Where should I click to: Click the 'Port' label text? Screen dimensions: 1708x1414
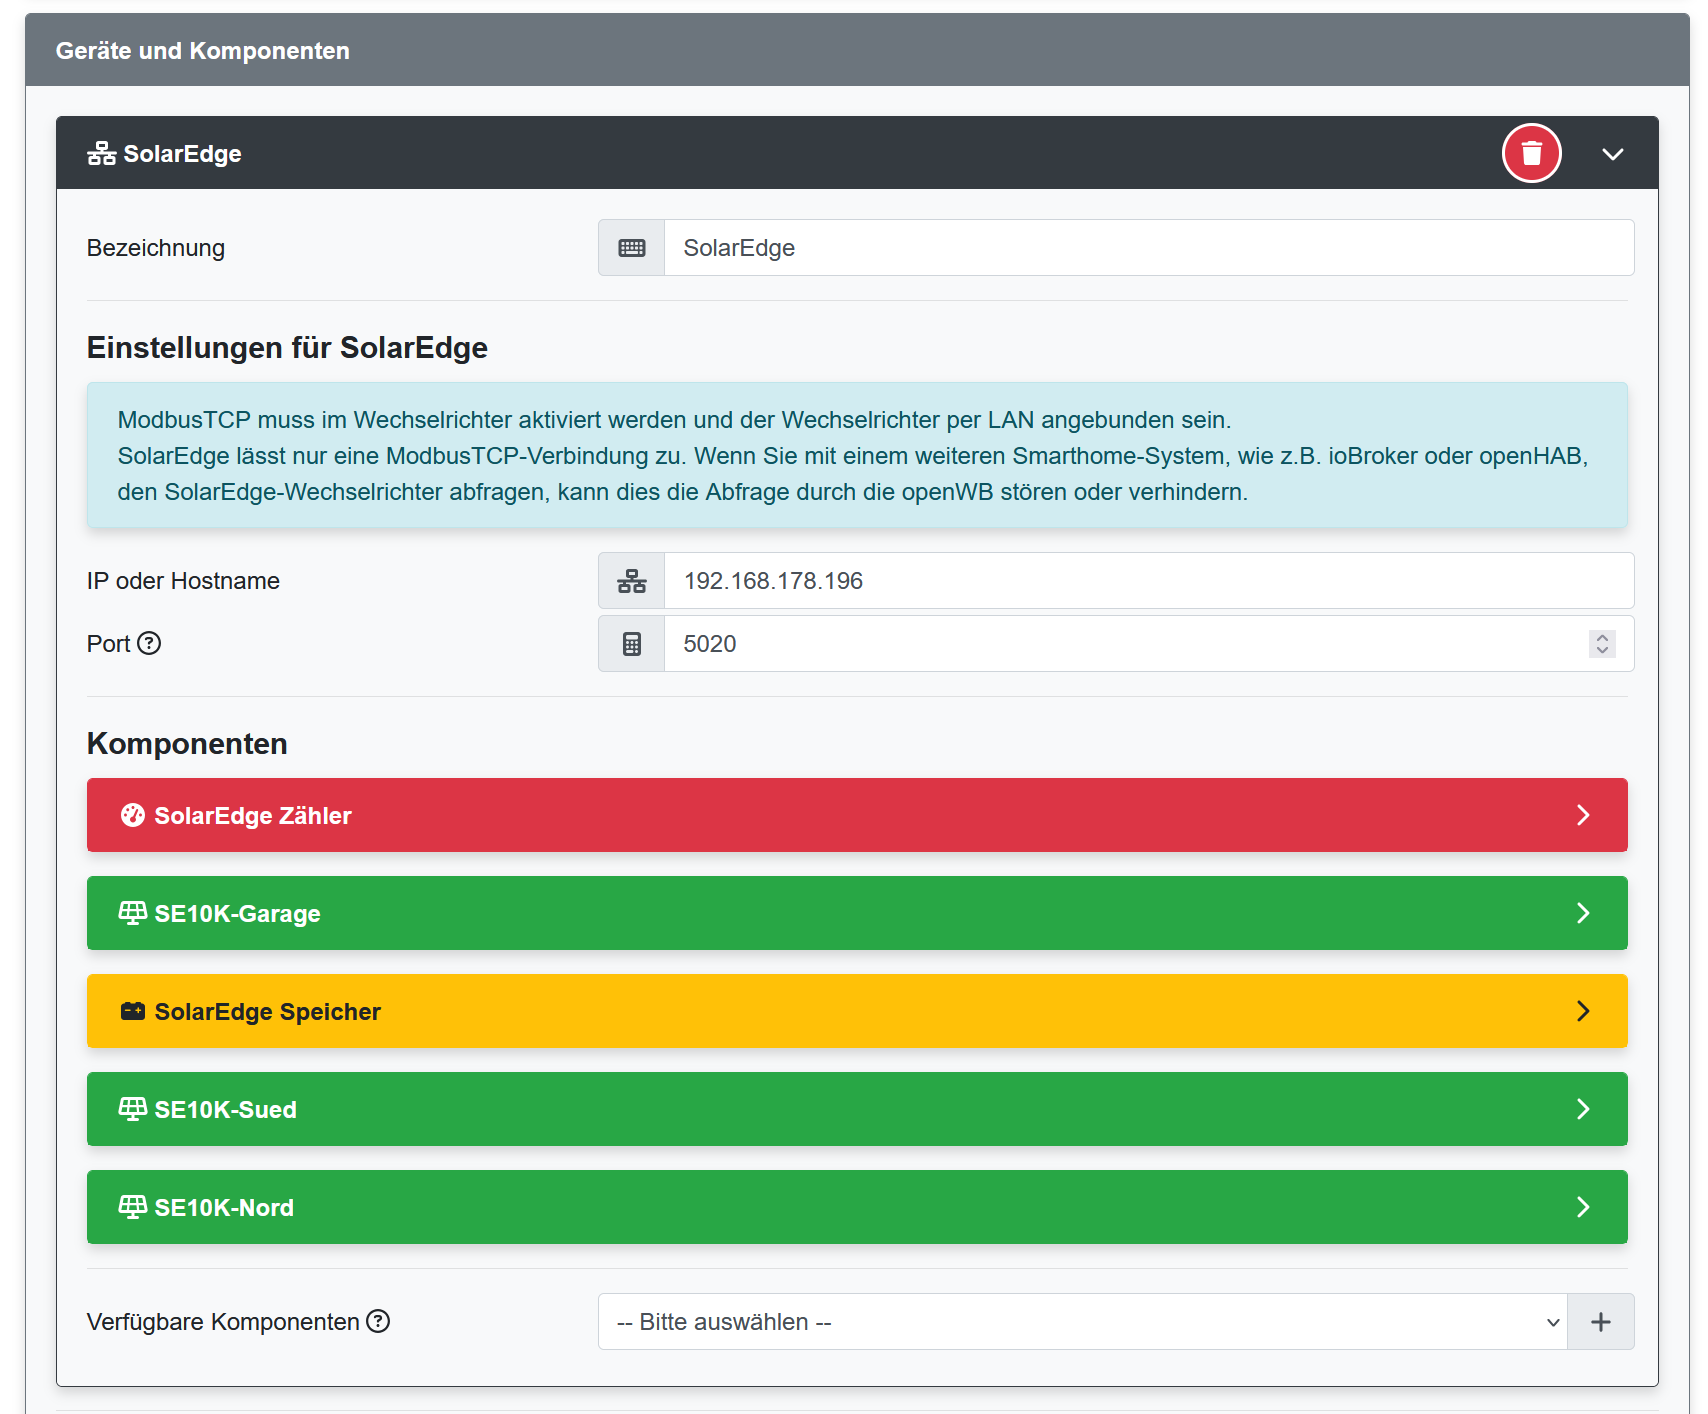coord(108,644)
